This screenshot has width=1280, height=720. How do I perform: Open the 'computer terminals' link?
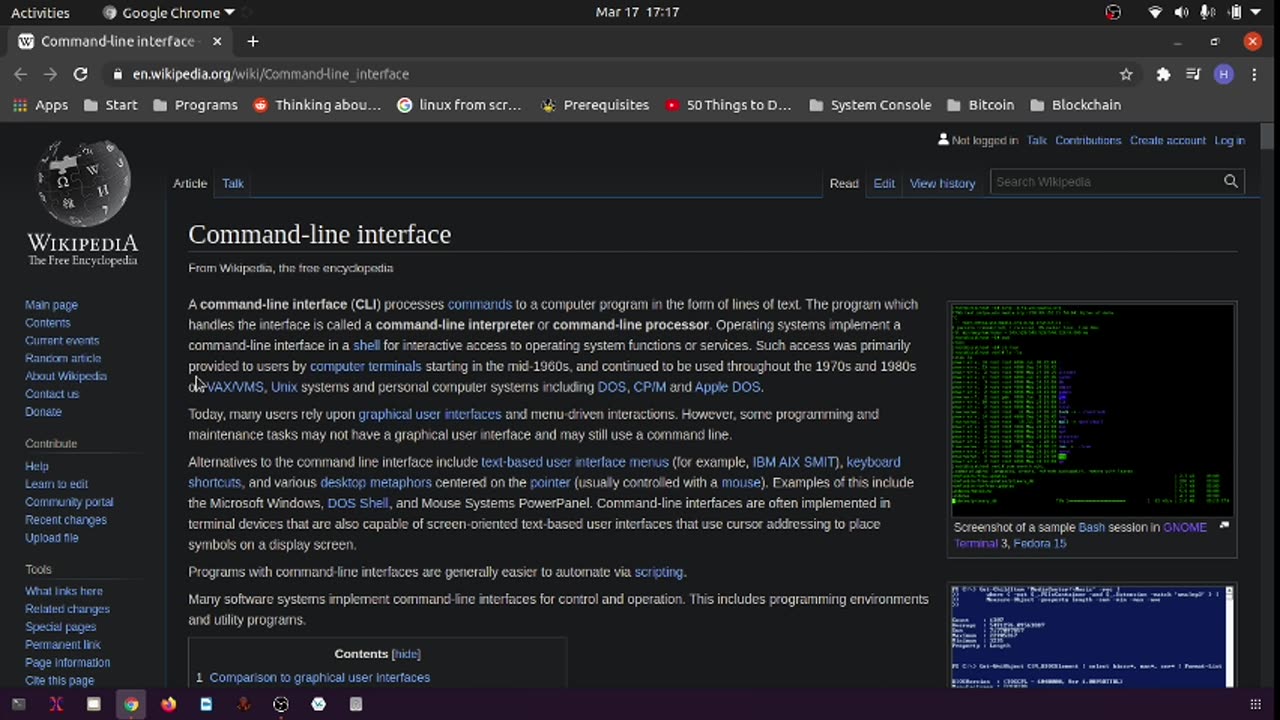point(365,366)
